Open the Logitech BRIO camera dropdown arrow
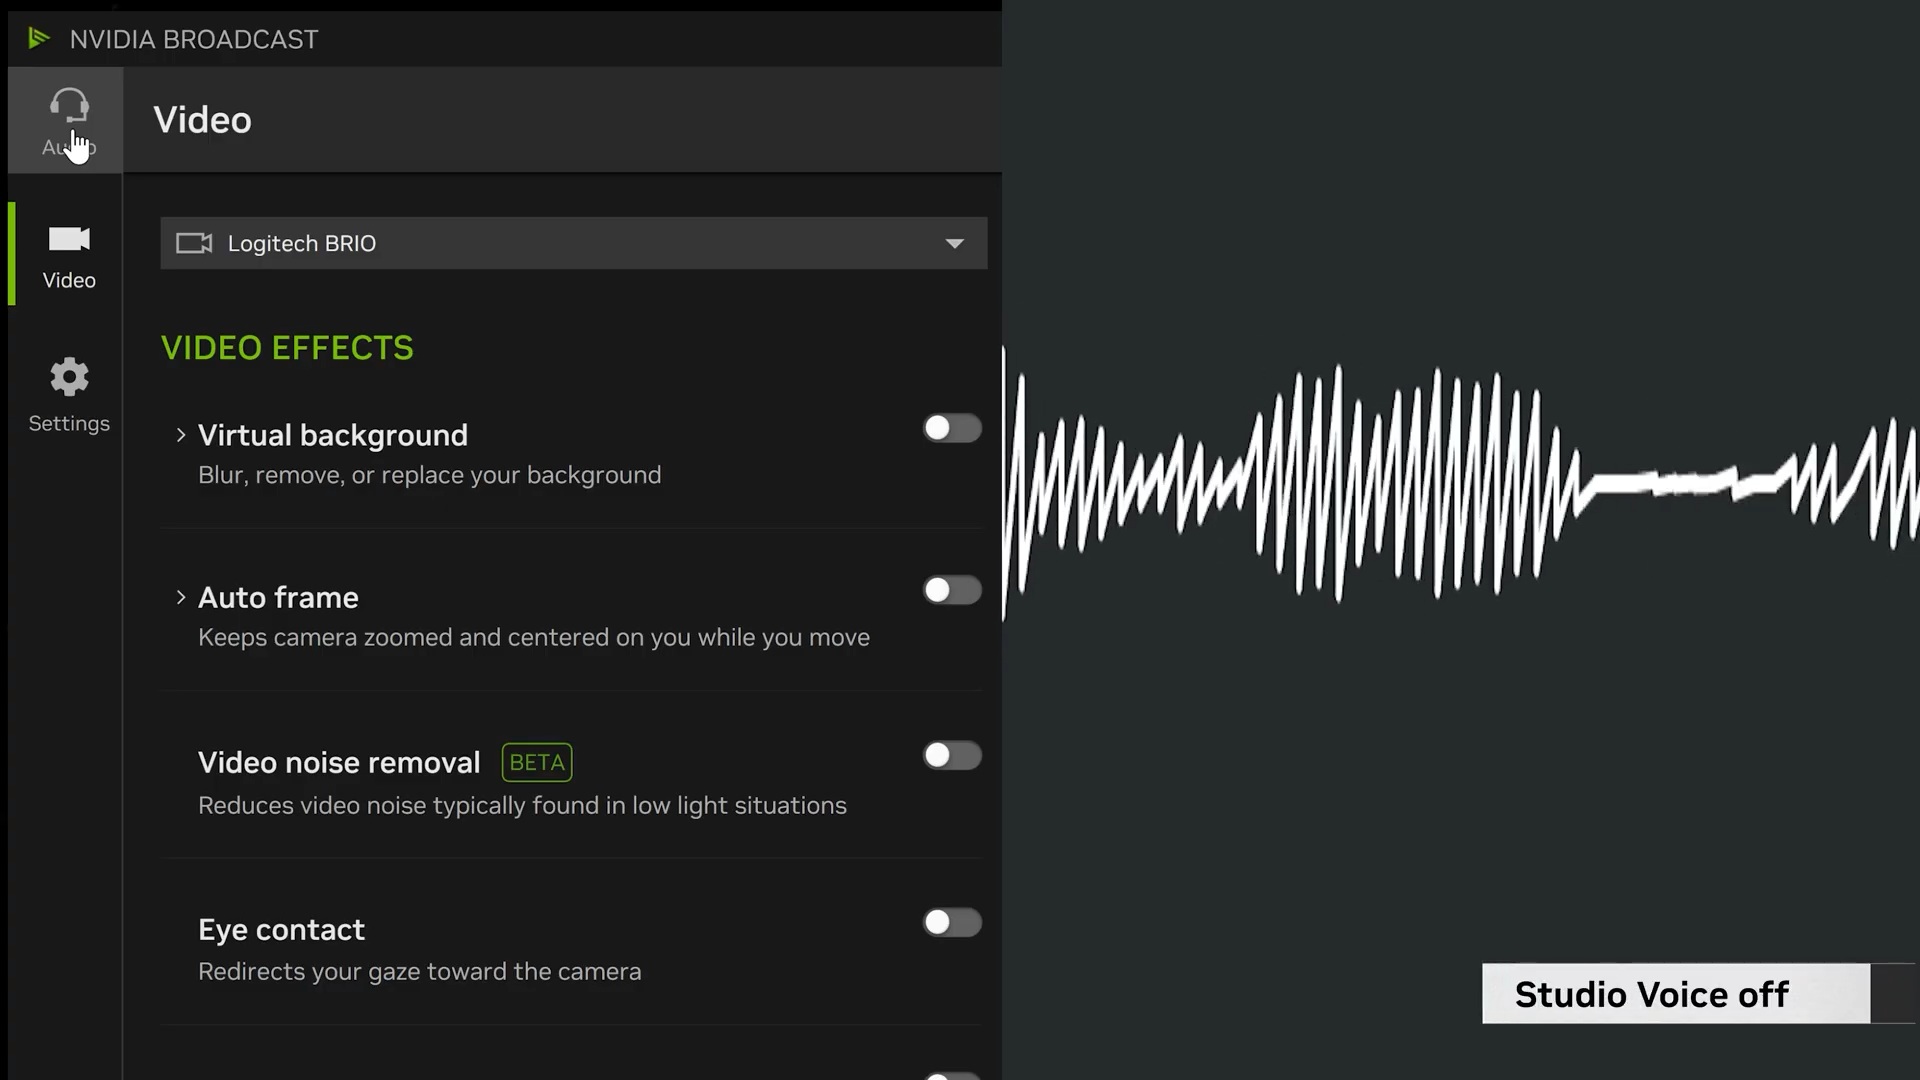The height and width of the screenshot is (1080, 1920). (954, 243)
